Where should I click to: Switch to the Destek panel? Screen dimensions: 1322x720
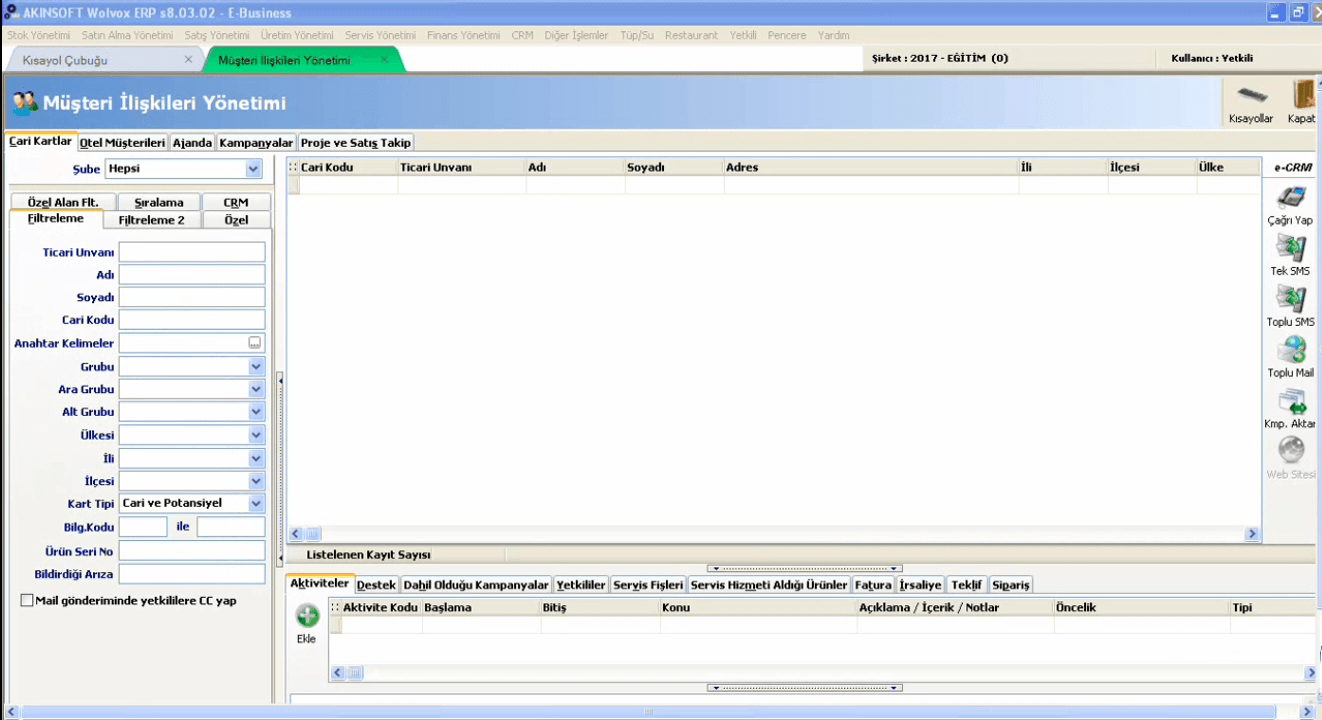click(377, 584)
